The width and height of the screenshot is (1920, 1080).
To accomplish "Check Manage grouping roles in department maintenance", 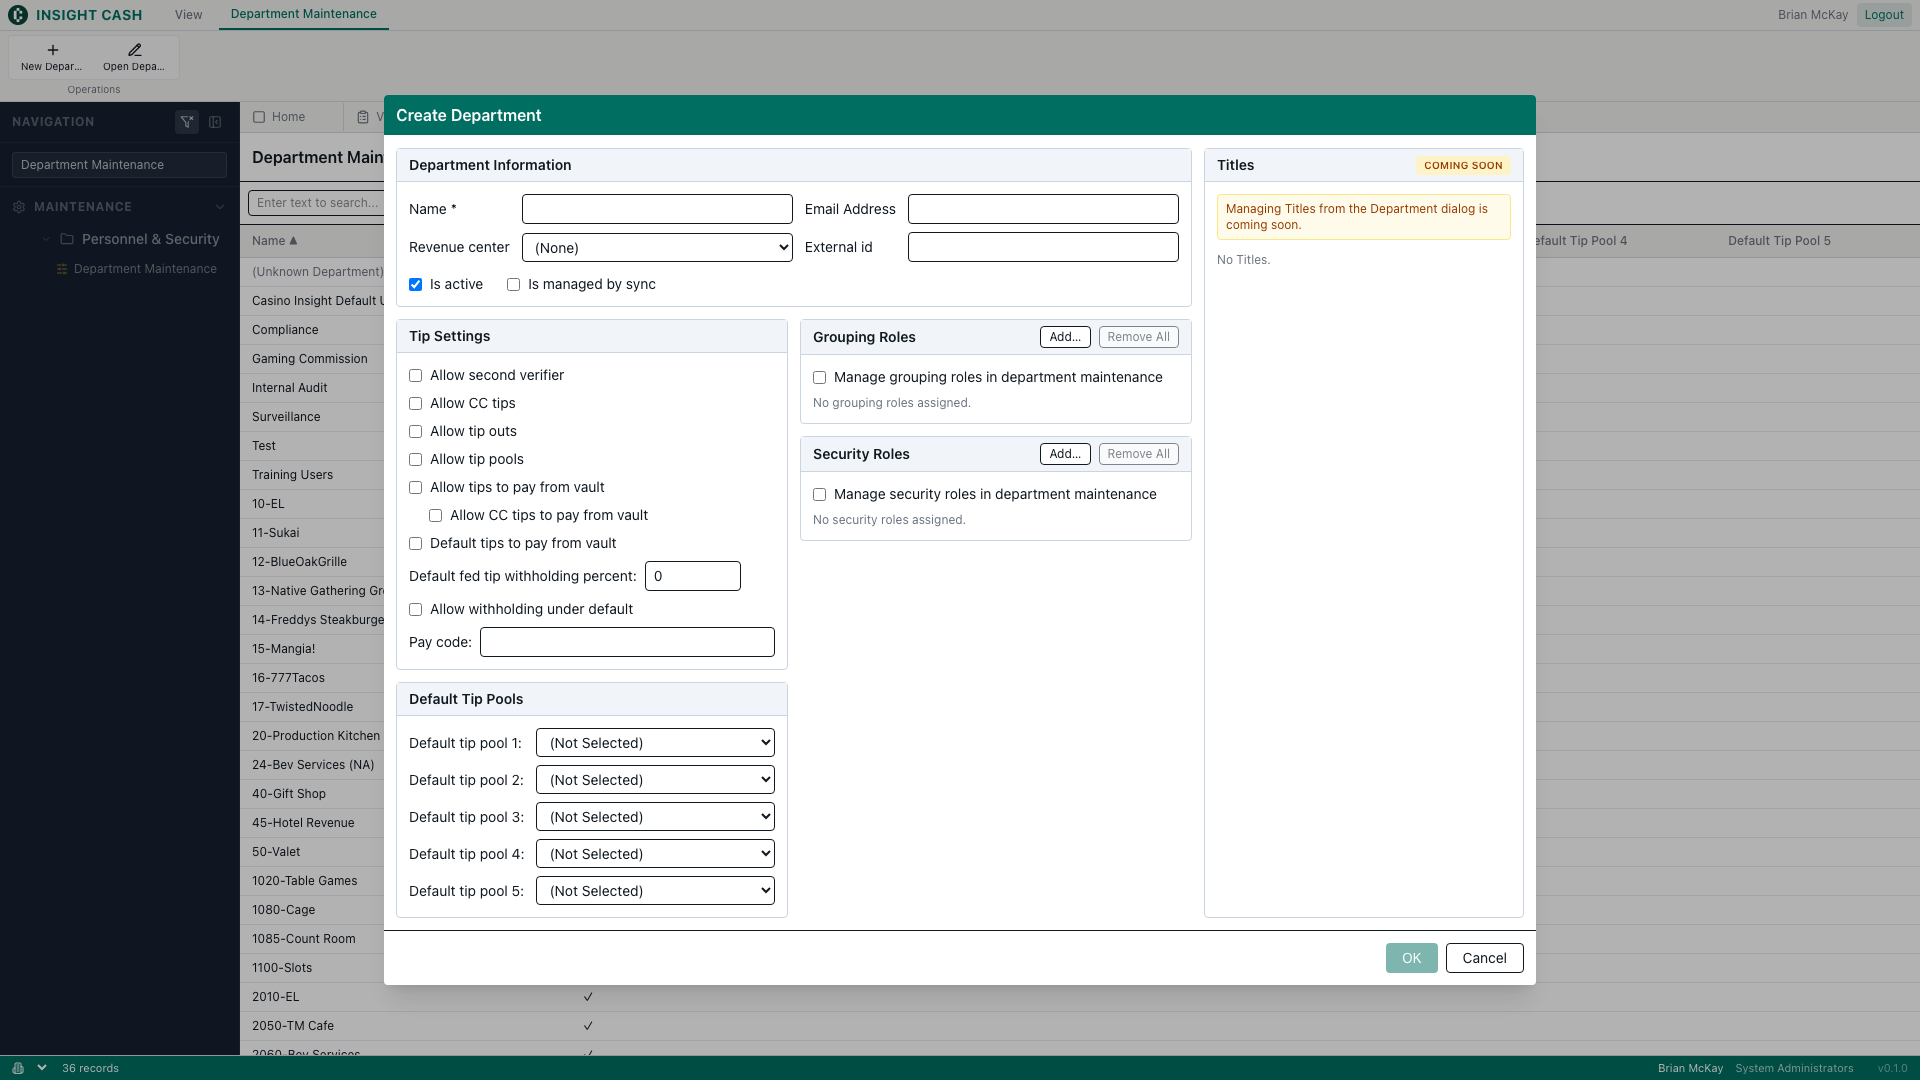I will pyautogui.click(x=819, y=378).
